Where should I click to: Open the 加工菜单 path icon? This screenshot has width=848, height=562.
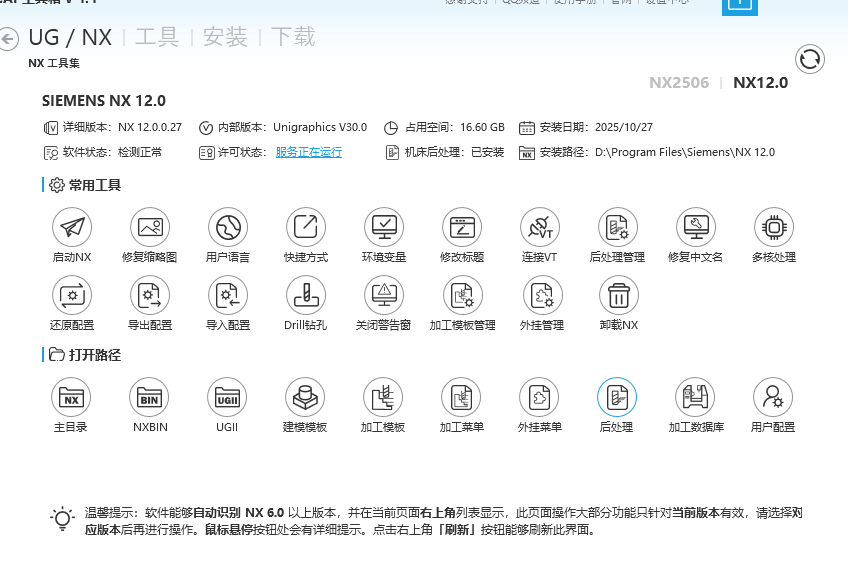tap(461, 397)
